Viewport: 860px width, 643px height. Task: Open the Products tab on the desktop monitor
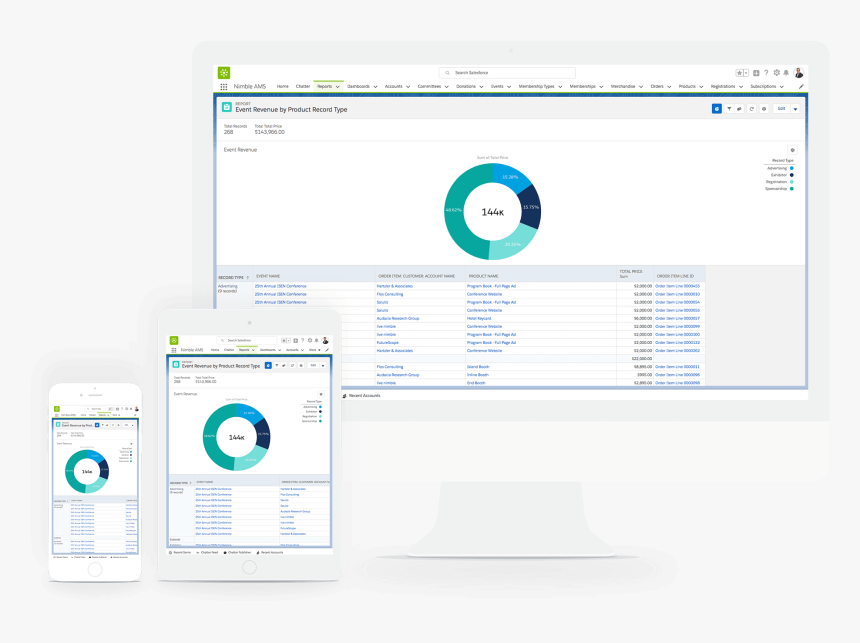(x=687, y=87)
